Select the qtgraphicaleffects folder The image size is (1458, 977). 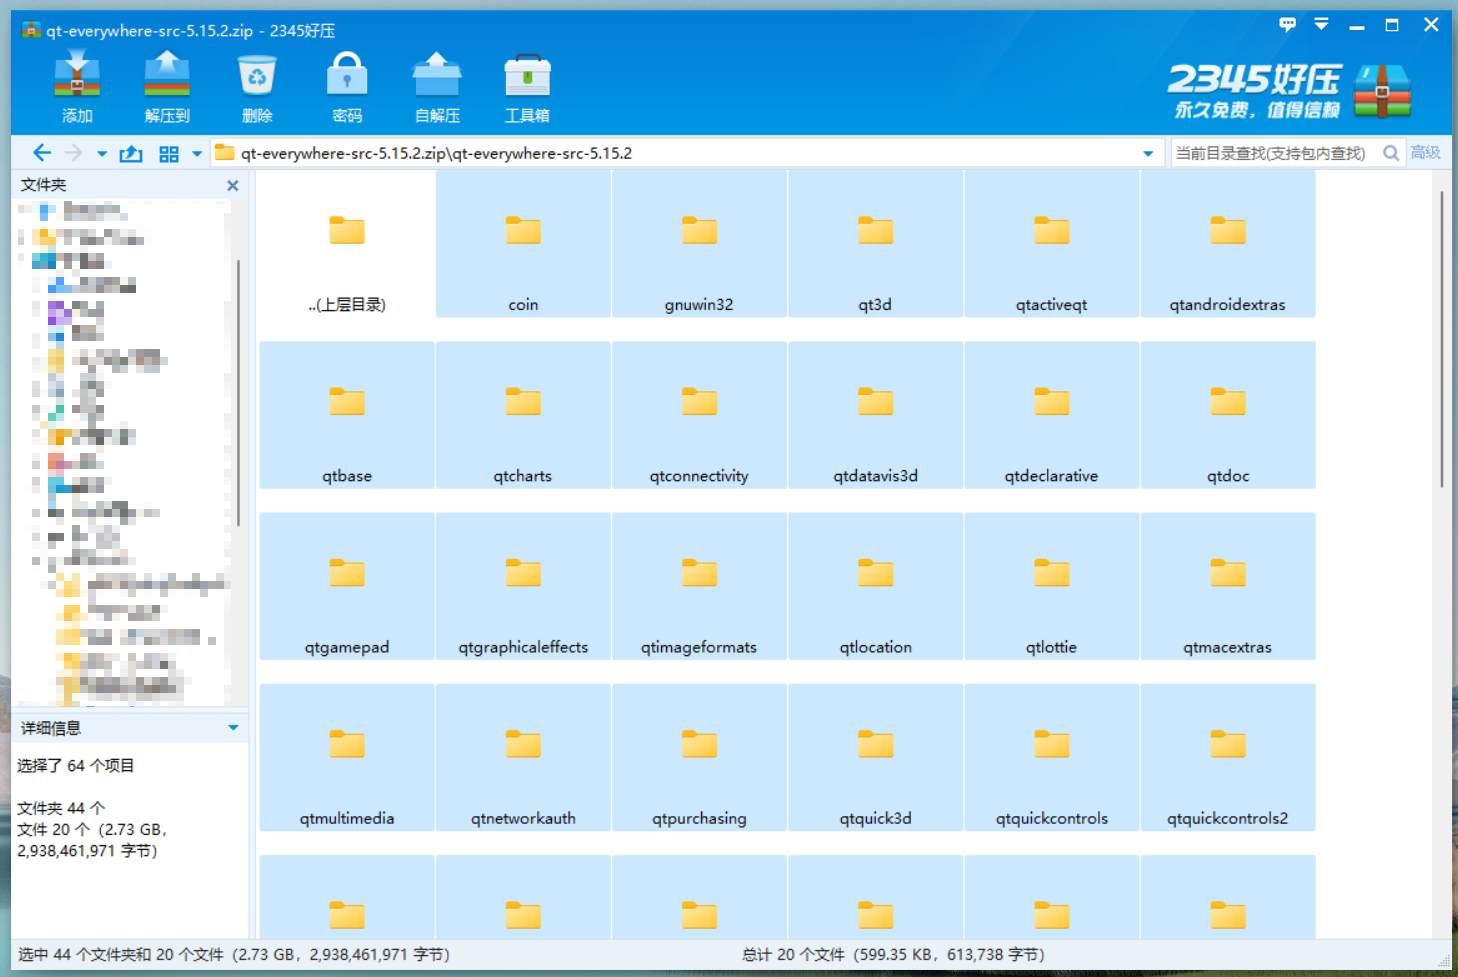pos(523,586)
